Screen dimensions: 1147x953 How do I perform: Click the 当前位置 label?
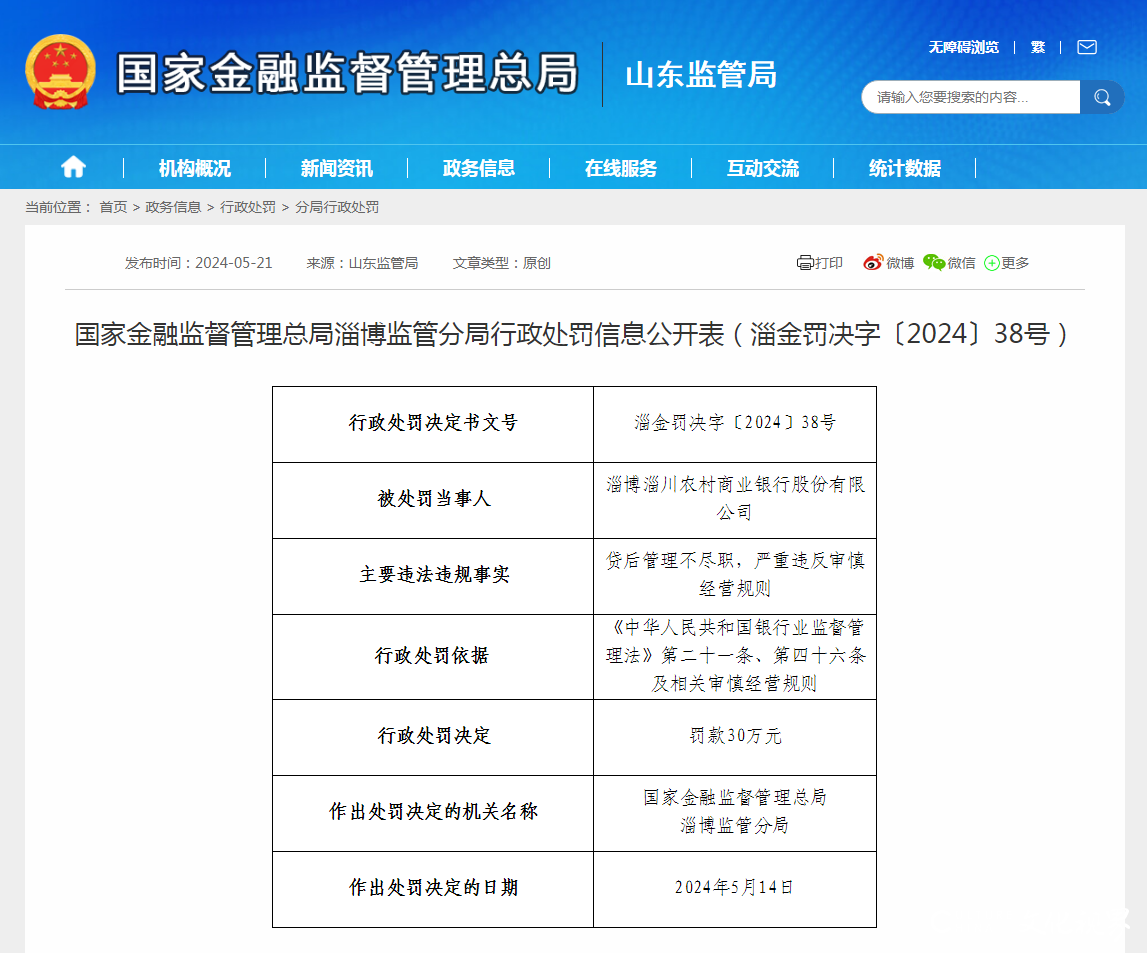coord(58,207)
